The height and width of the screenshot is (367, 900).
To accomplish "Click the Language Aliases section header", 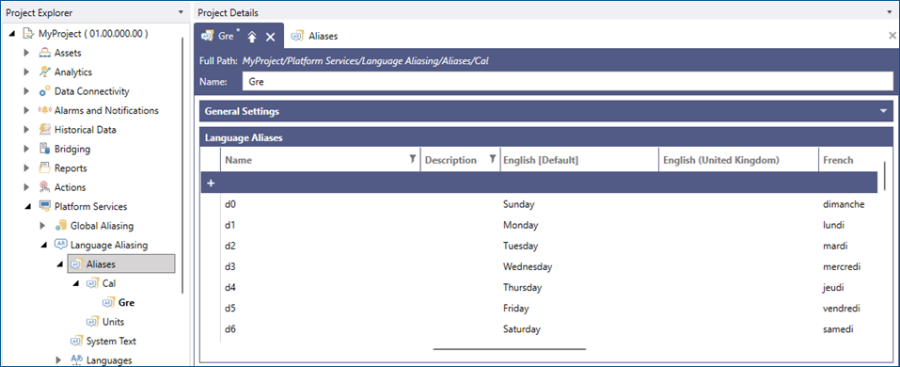I will [546, 138].
